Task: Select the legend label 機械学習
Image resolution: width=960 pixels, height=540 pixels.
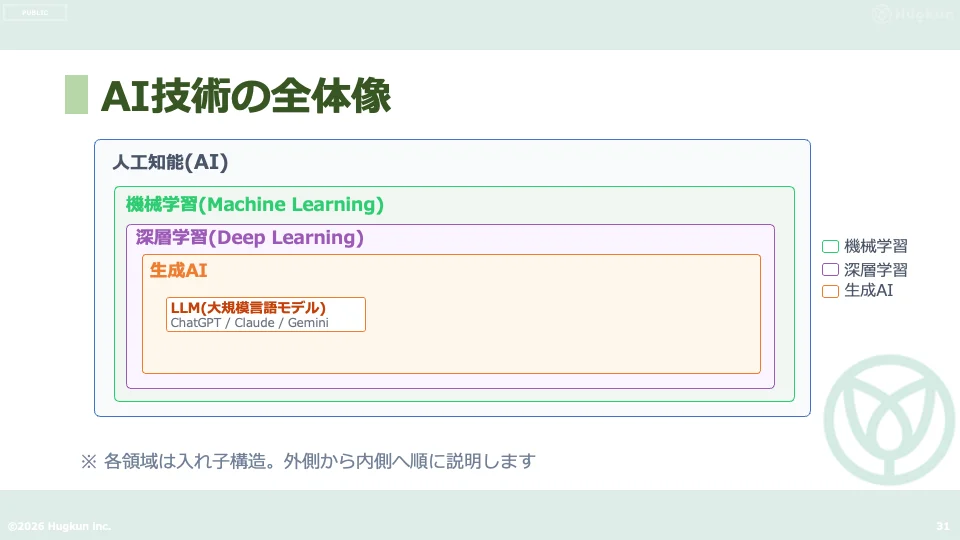Action: 876,246
